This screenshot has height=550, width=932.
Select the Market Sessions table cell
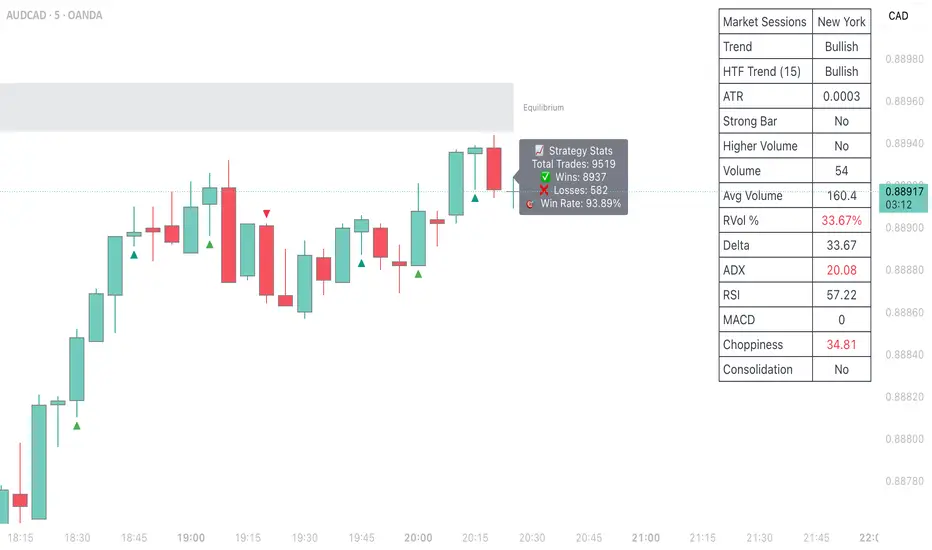click(764, 22)
